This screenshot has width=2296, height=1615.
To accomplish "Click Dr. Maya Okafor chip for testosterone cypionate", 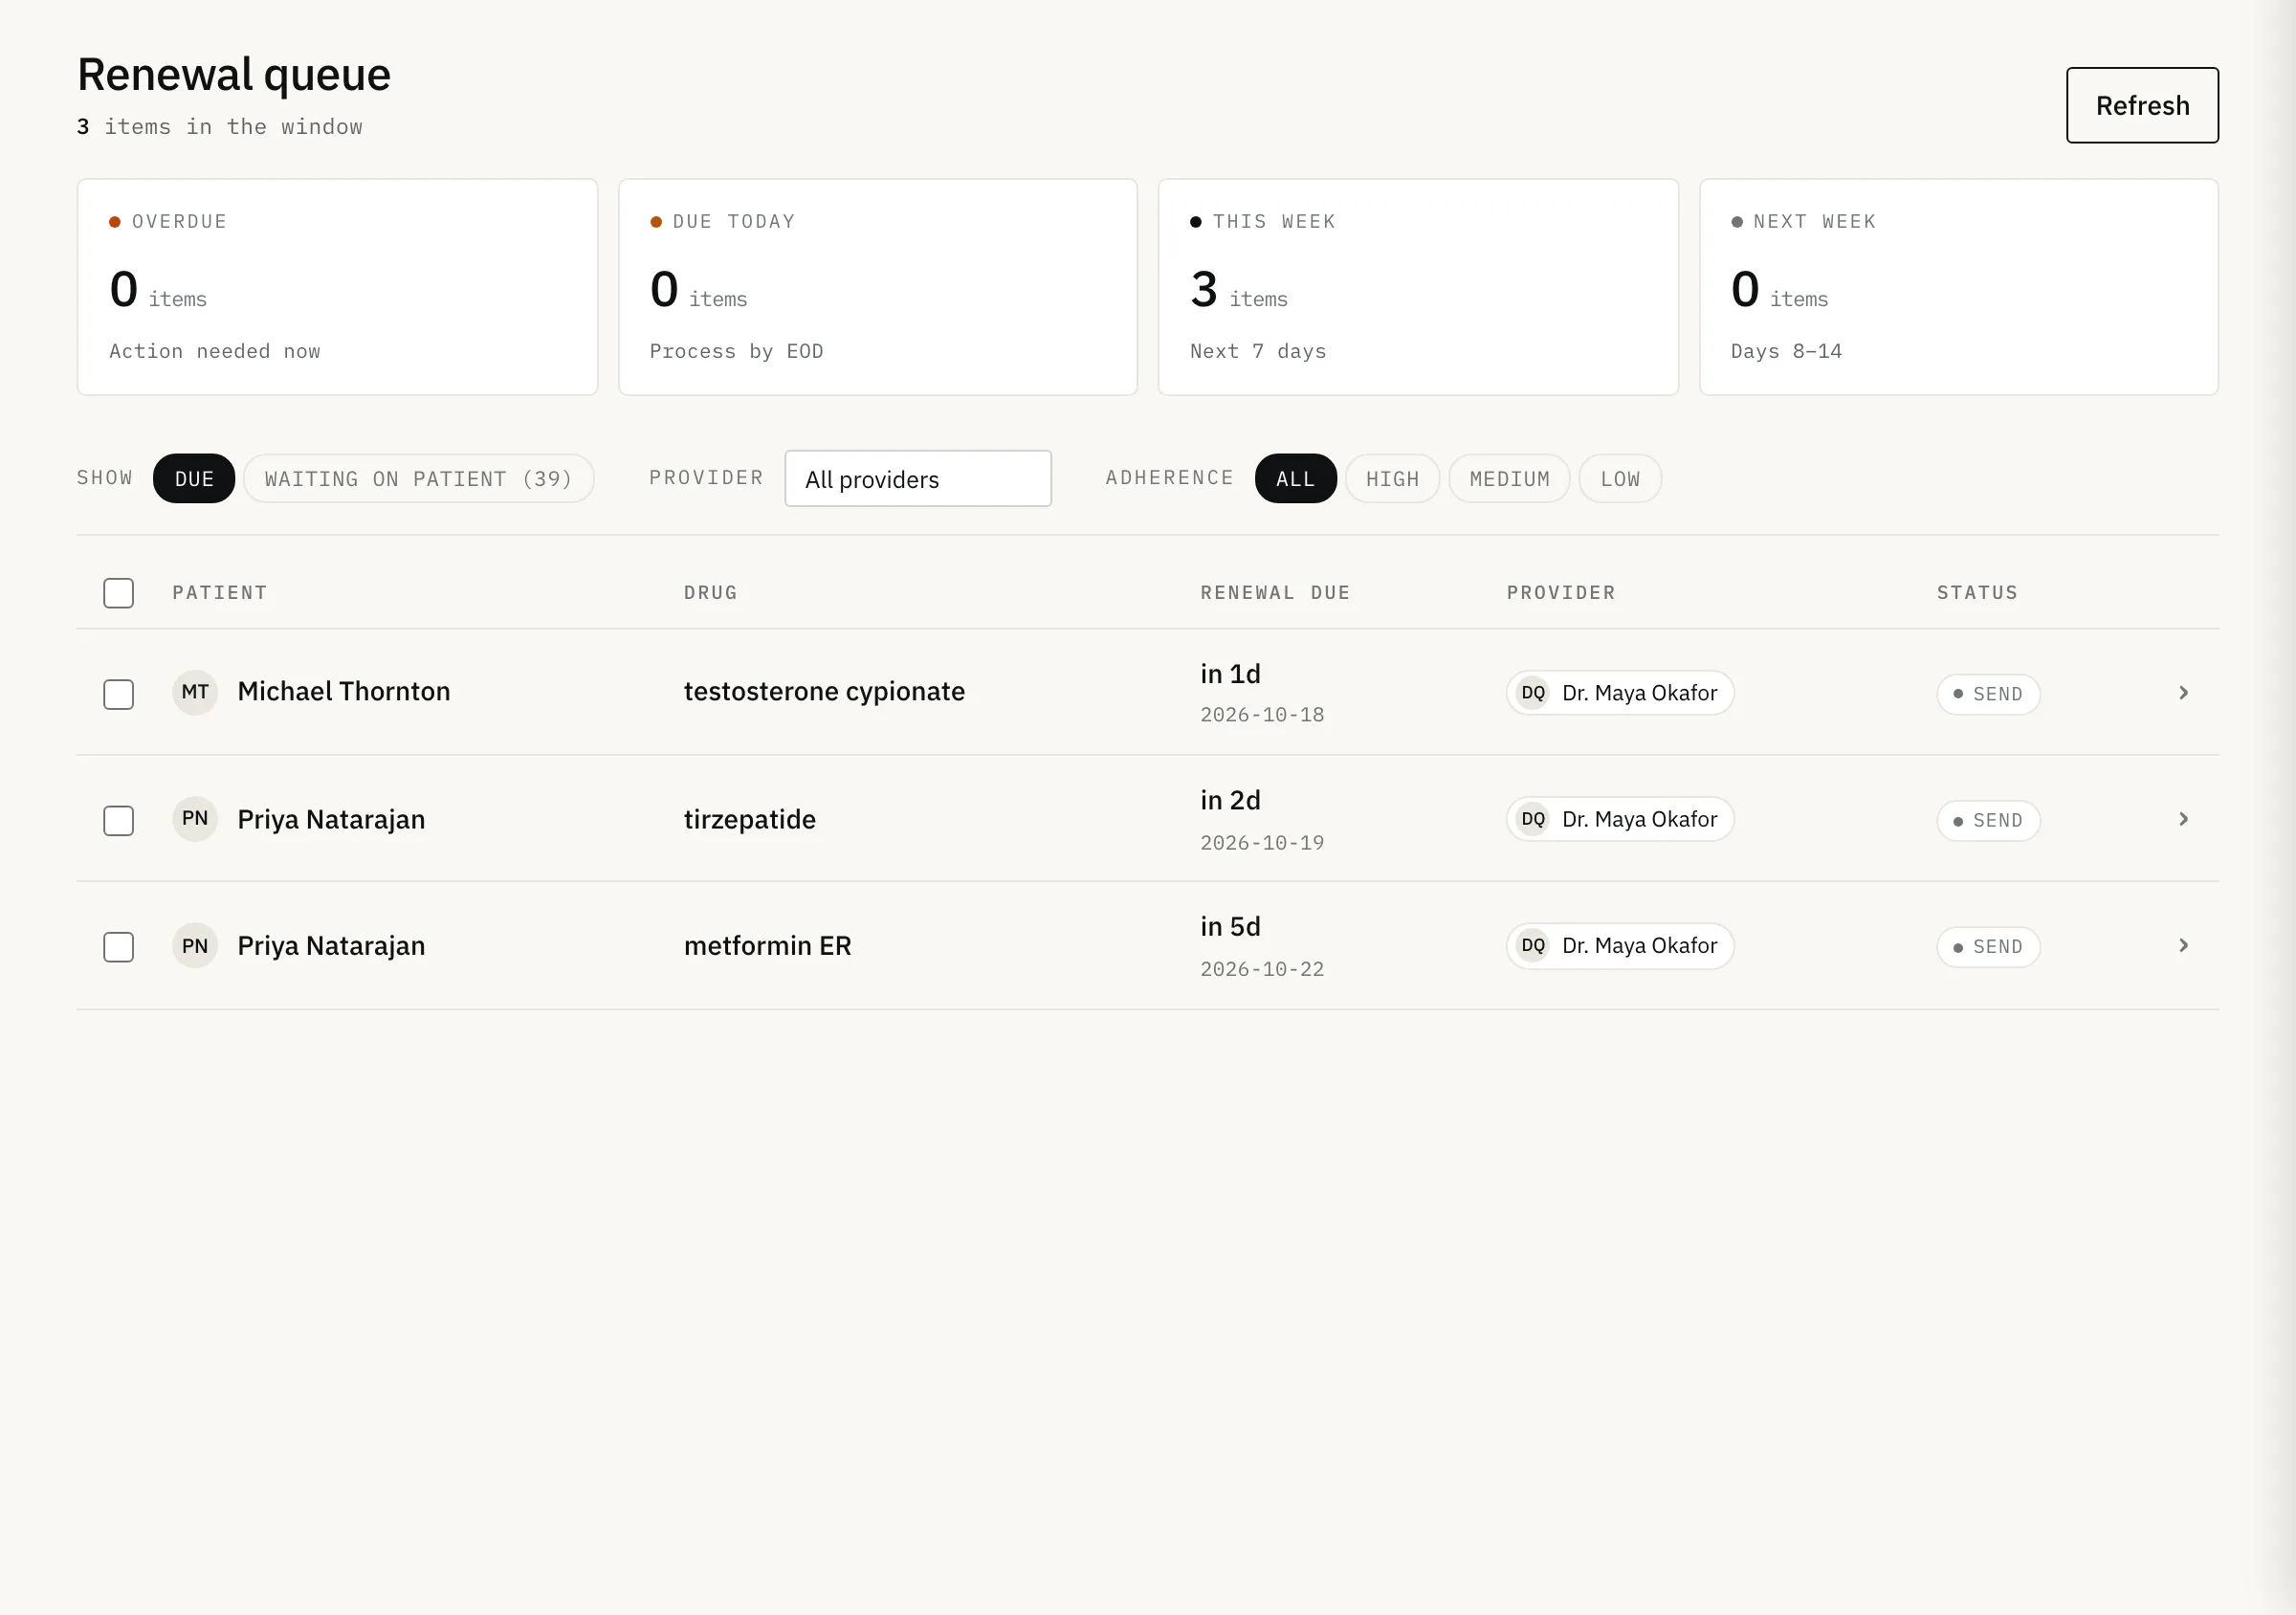I will 1620,692.
